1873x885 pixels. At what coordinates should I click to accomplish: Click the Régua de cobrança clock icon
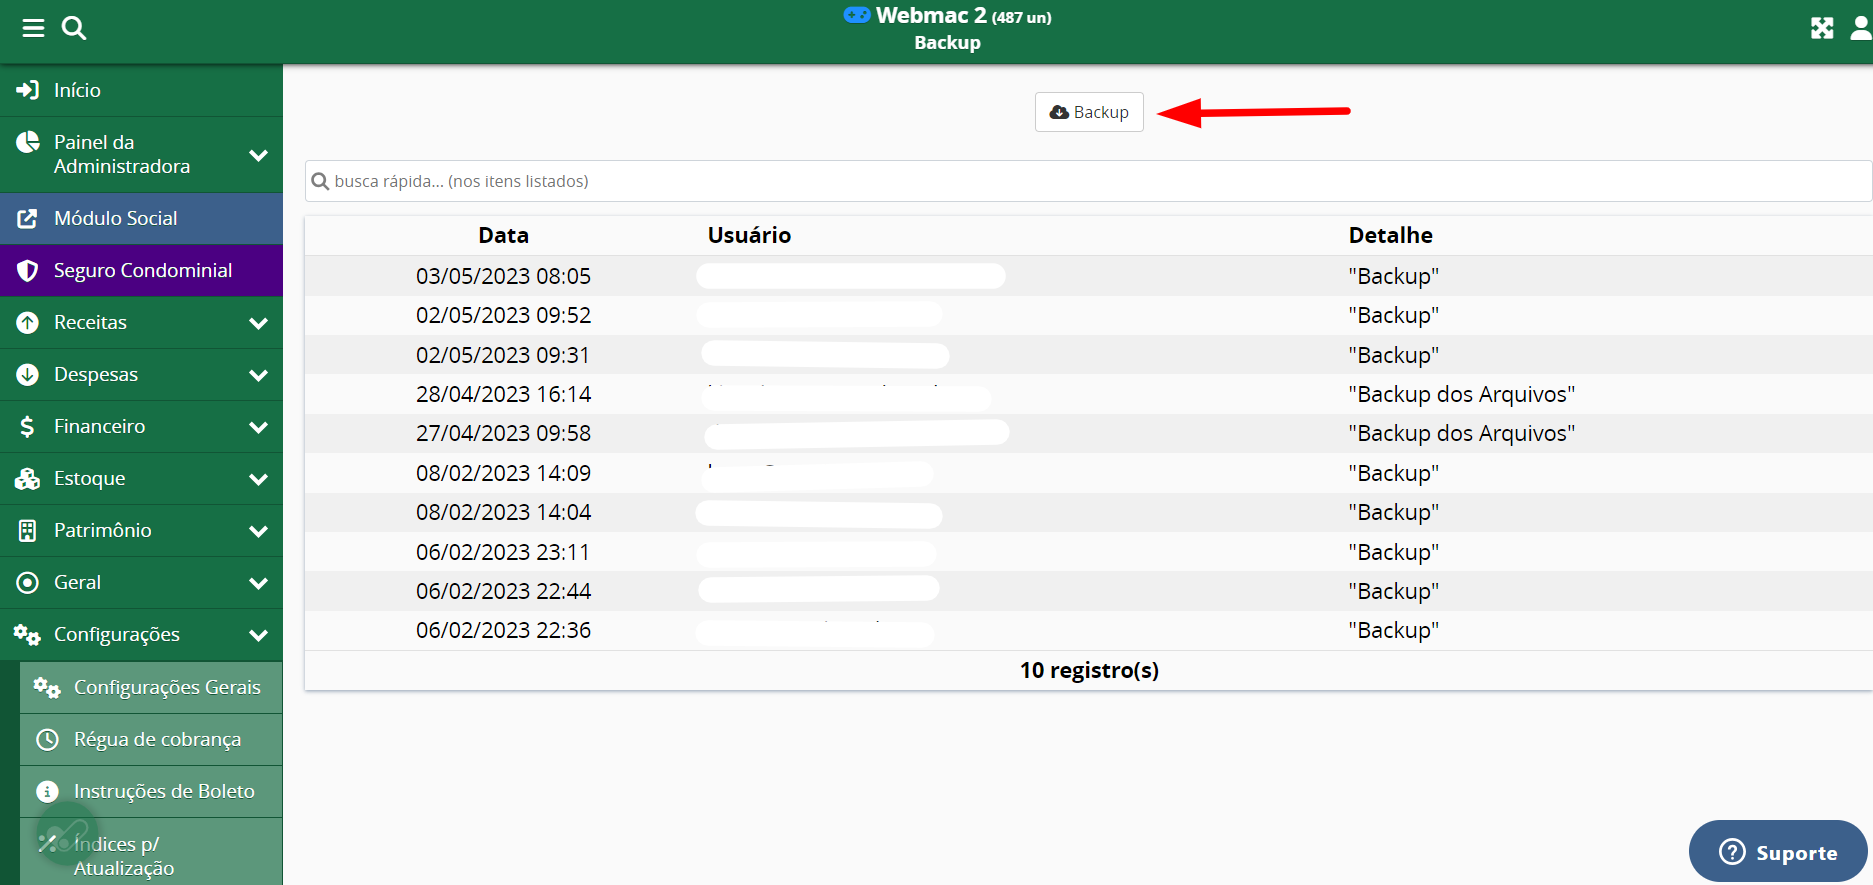point(47,740)
